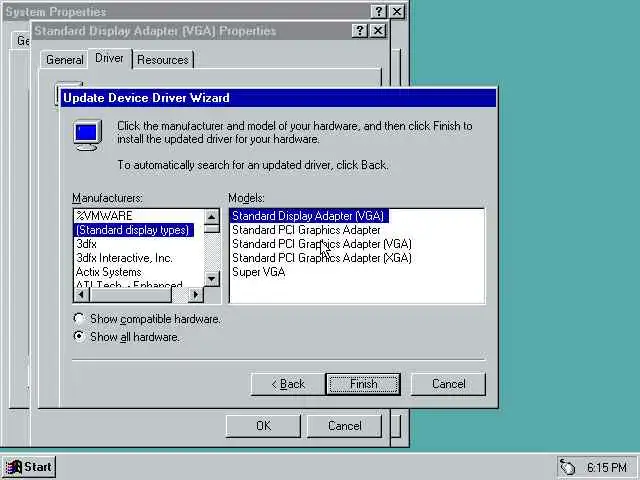Select (Standard display types) manufacturer

click(133, 230)
